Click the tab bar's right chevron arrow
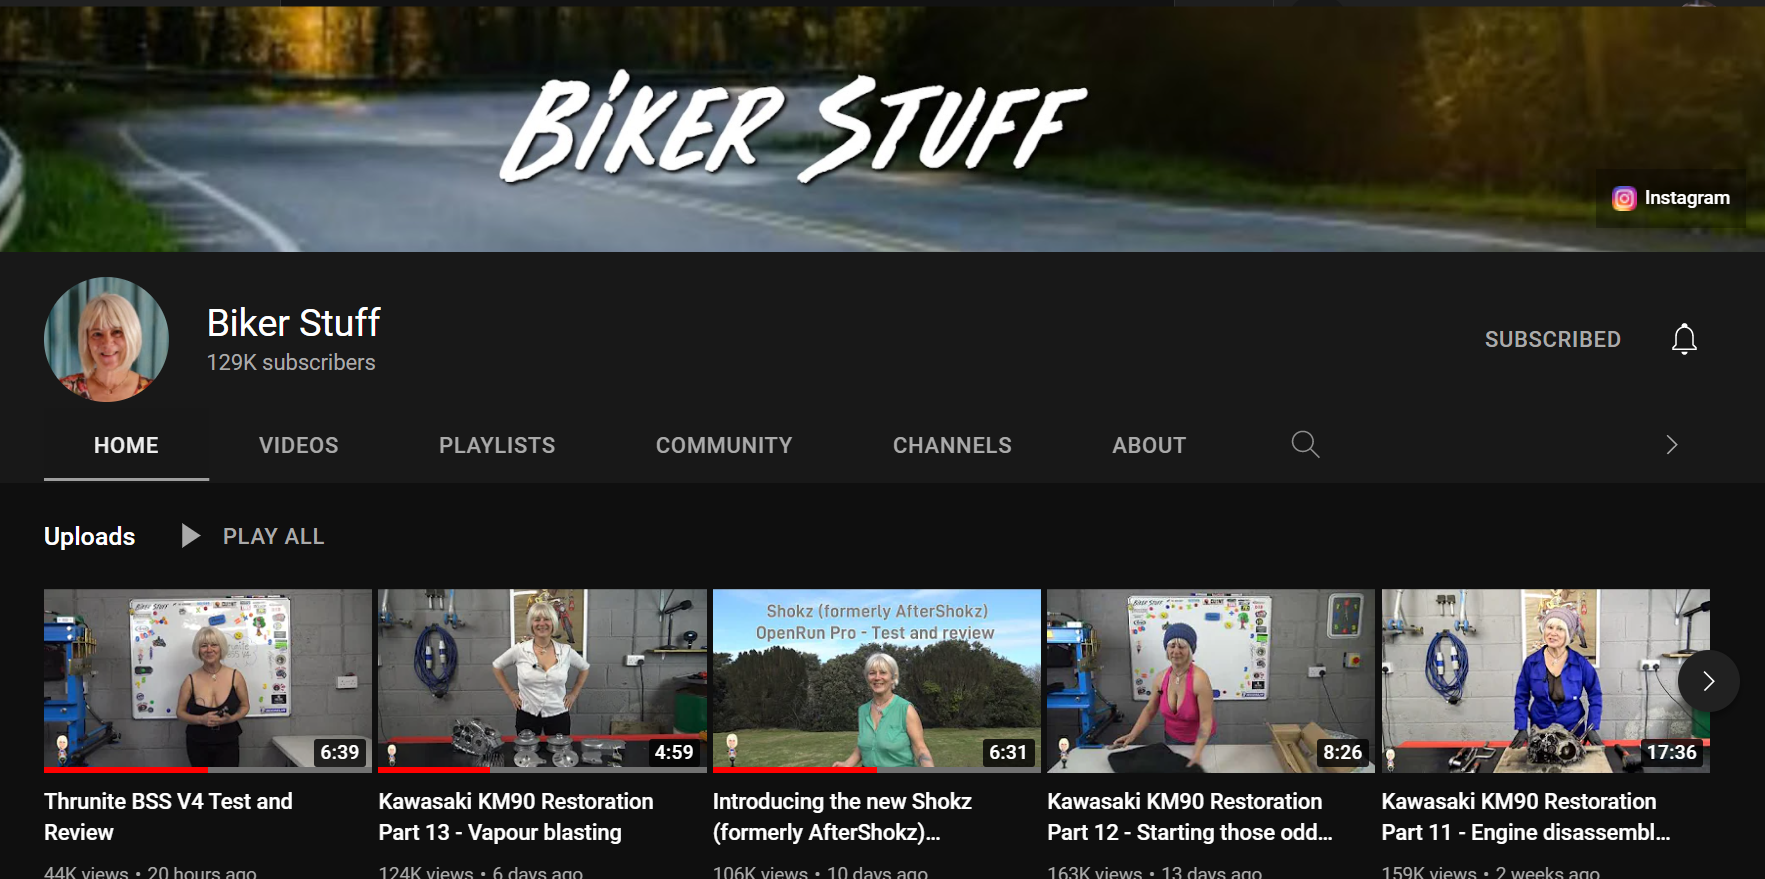This screenshot has width=1765, height=879. 1671,444
